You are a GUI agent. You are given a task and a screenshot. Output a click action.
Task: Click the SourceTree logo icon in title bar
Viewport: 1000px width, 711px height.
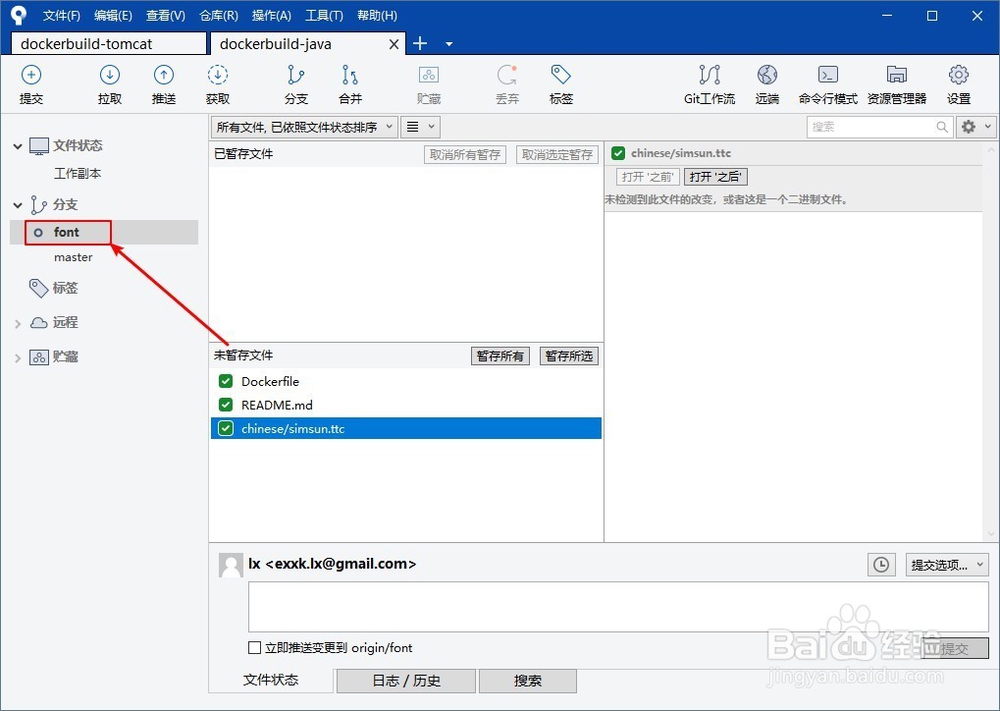(19, 15)
